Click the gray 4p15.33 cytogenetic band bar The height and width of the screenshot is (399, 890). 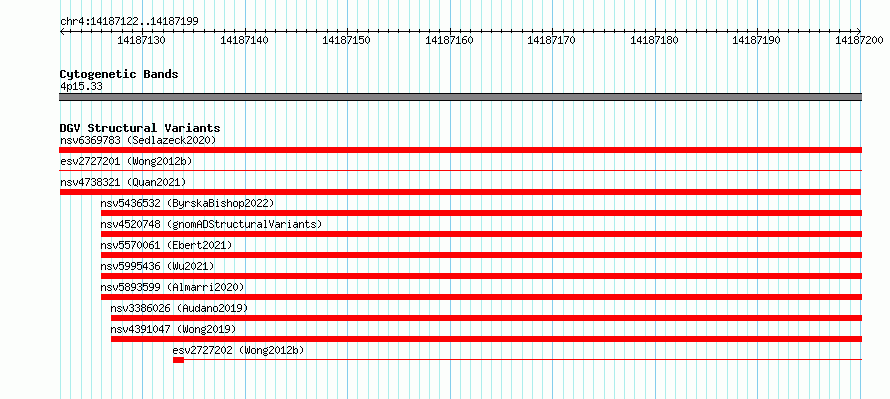(x=460, y=97)
